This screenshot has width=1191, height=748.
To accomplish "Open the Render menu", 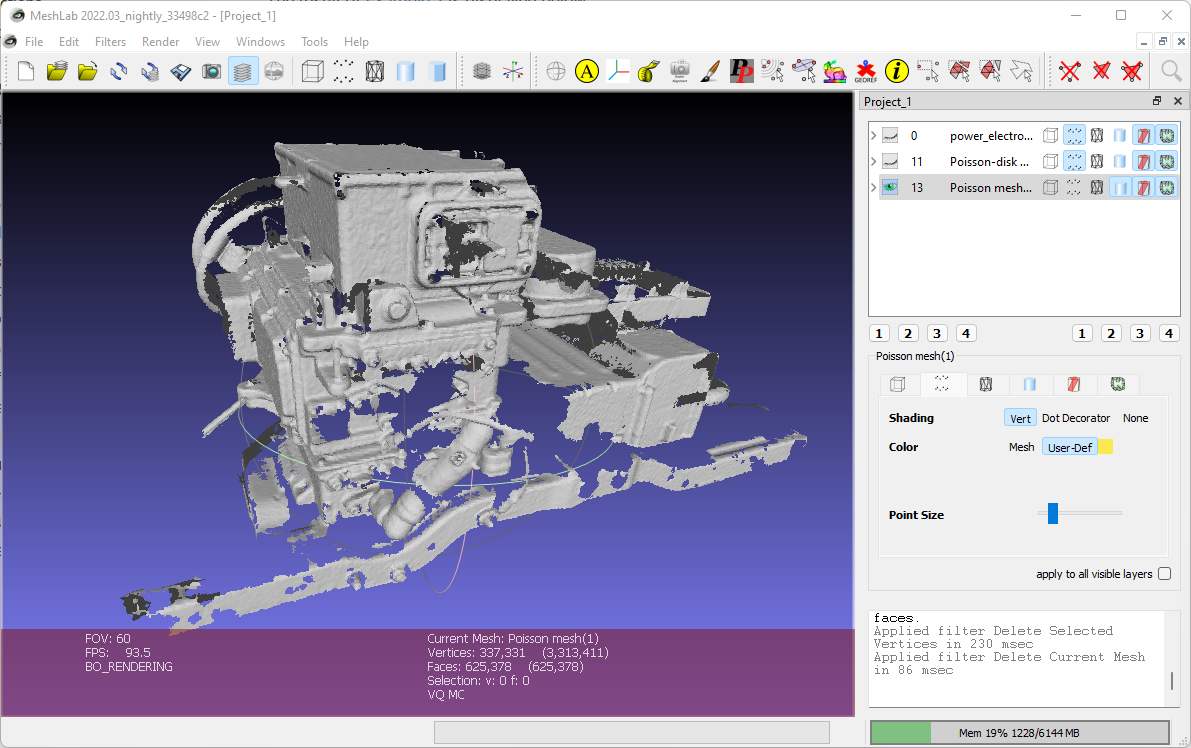I will point(160,42).
